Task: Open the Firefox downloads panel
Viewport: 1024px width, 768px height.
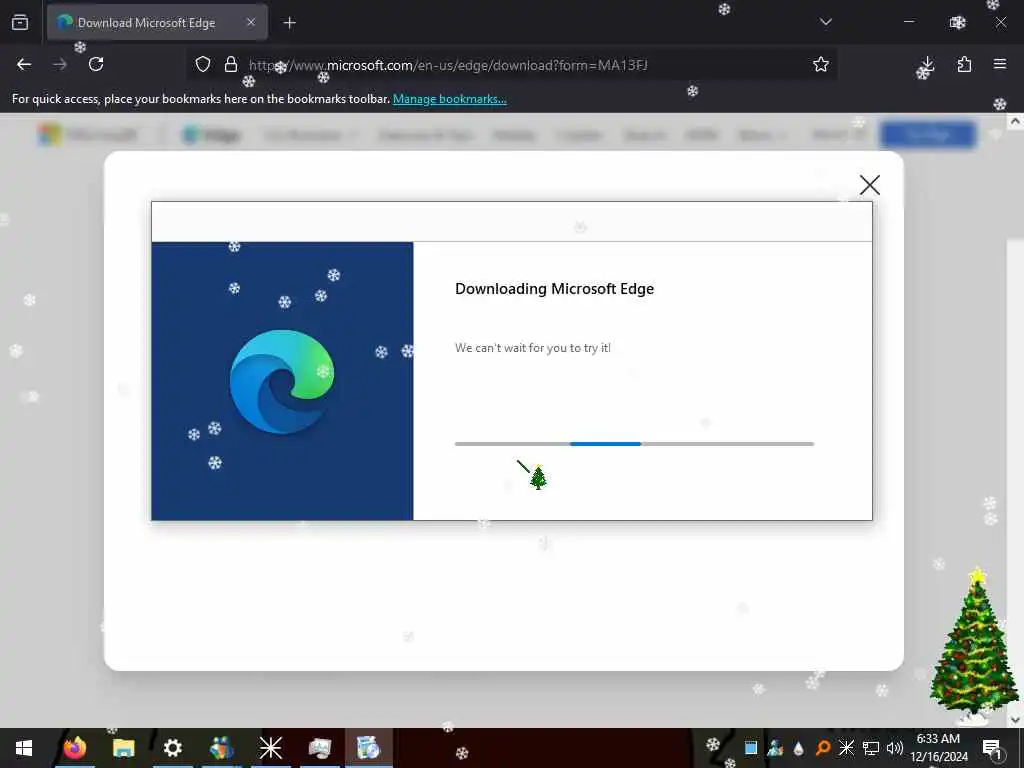Action: pos(927,65)
